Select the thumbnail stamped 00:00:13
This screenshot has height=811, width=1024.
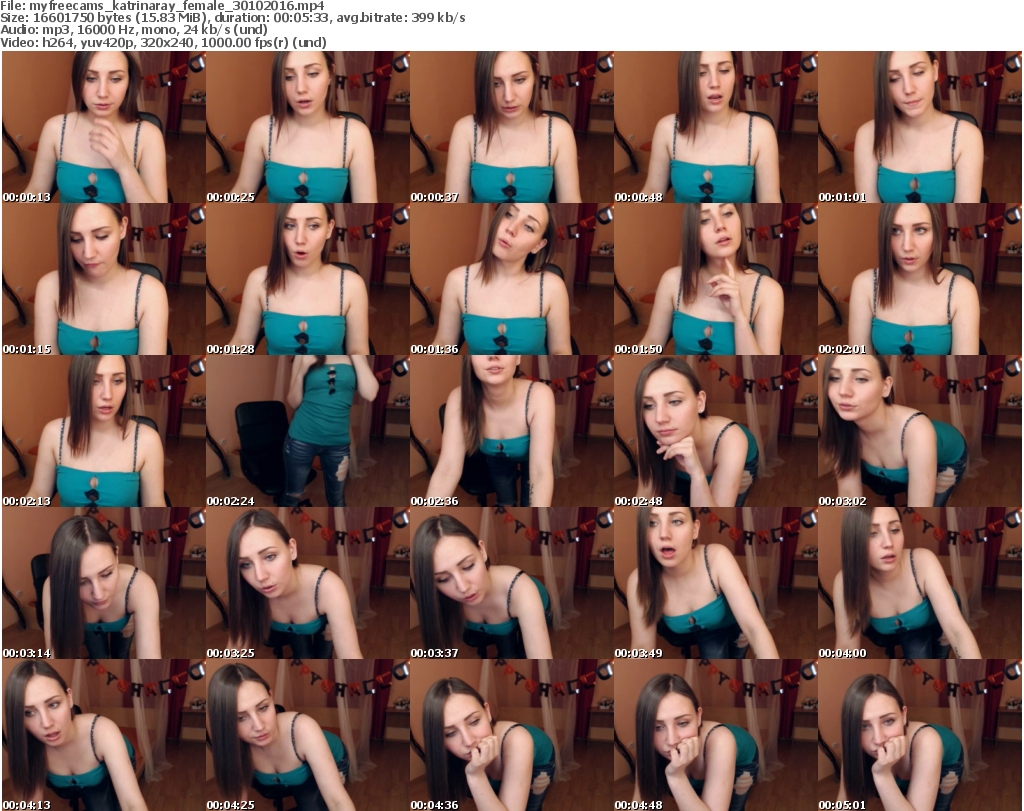(x=104, y=127)
